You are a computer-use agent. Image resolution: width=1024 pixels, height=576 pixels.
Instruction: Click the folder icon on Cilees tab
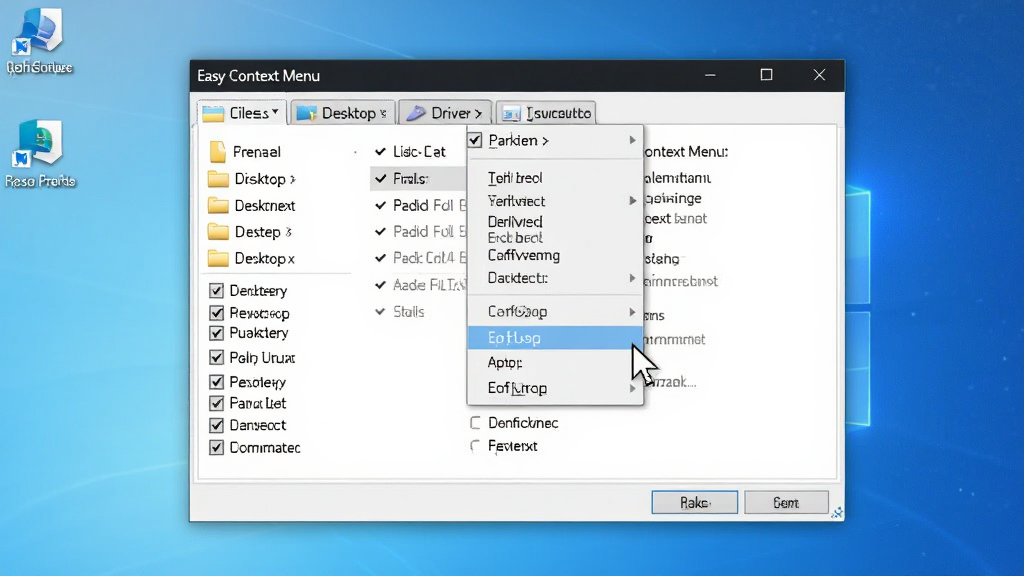(x=213, y=114)
